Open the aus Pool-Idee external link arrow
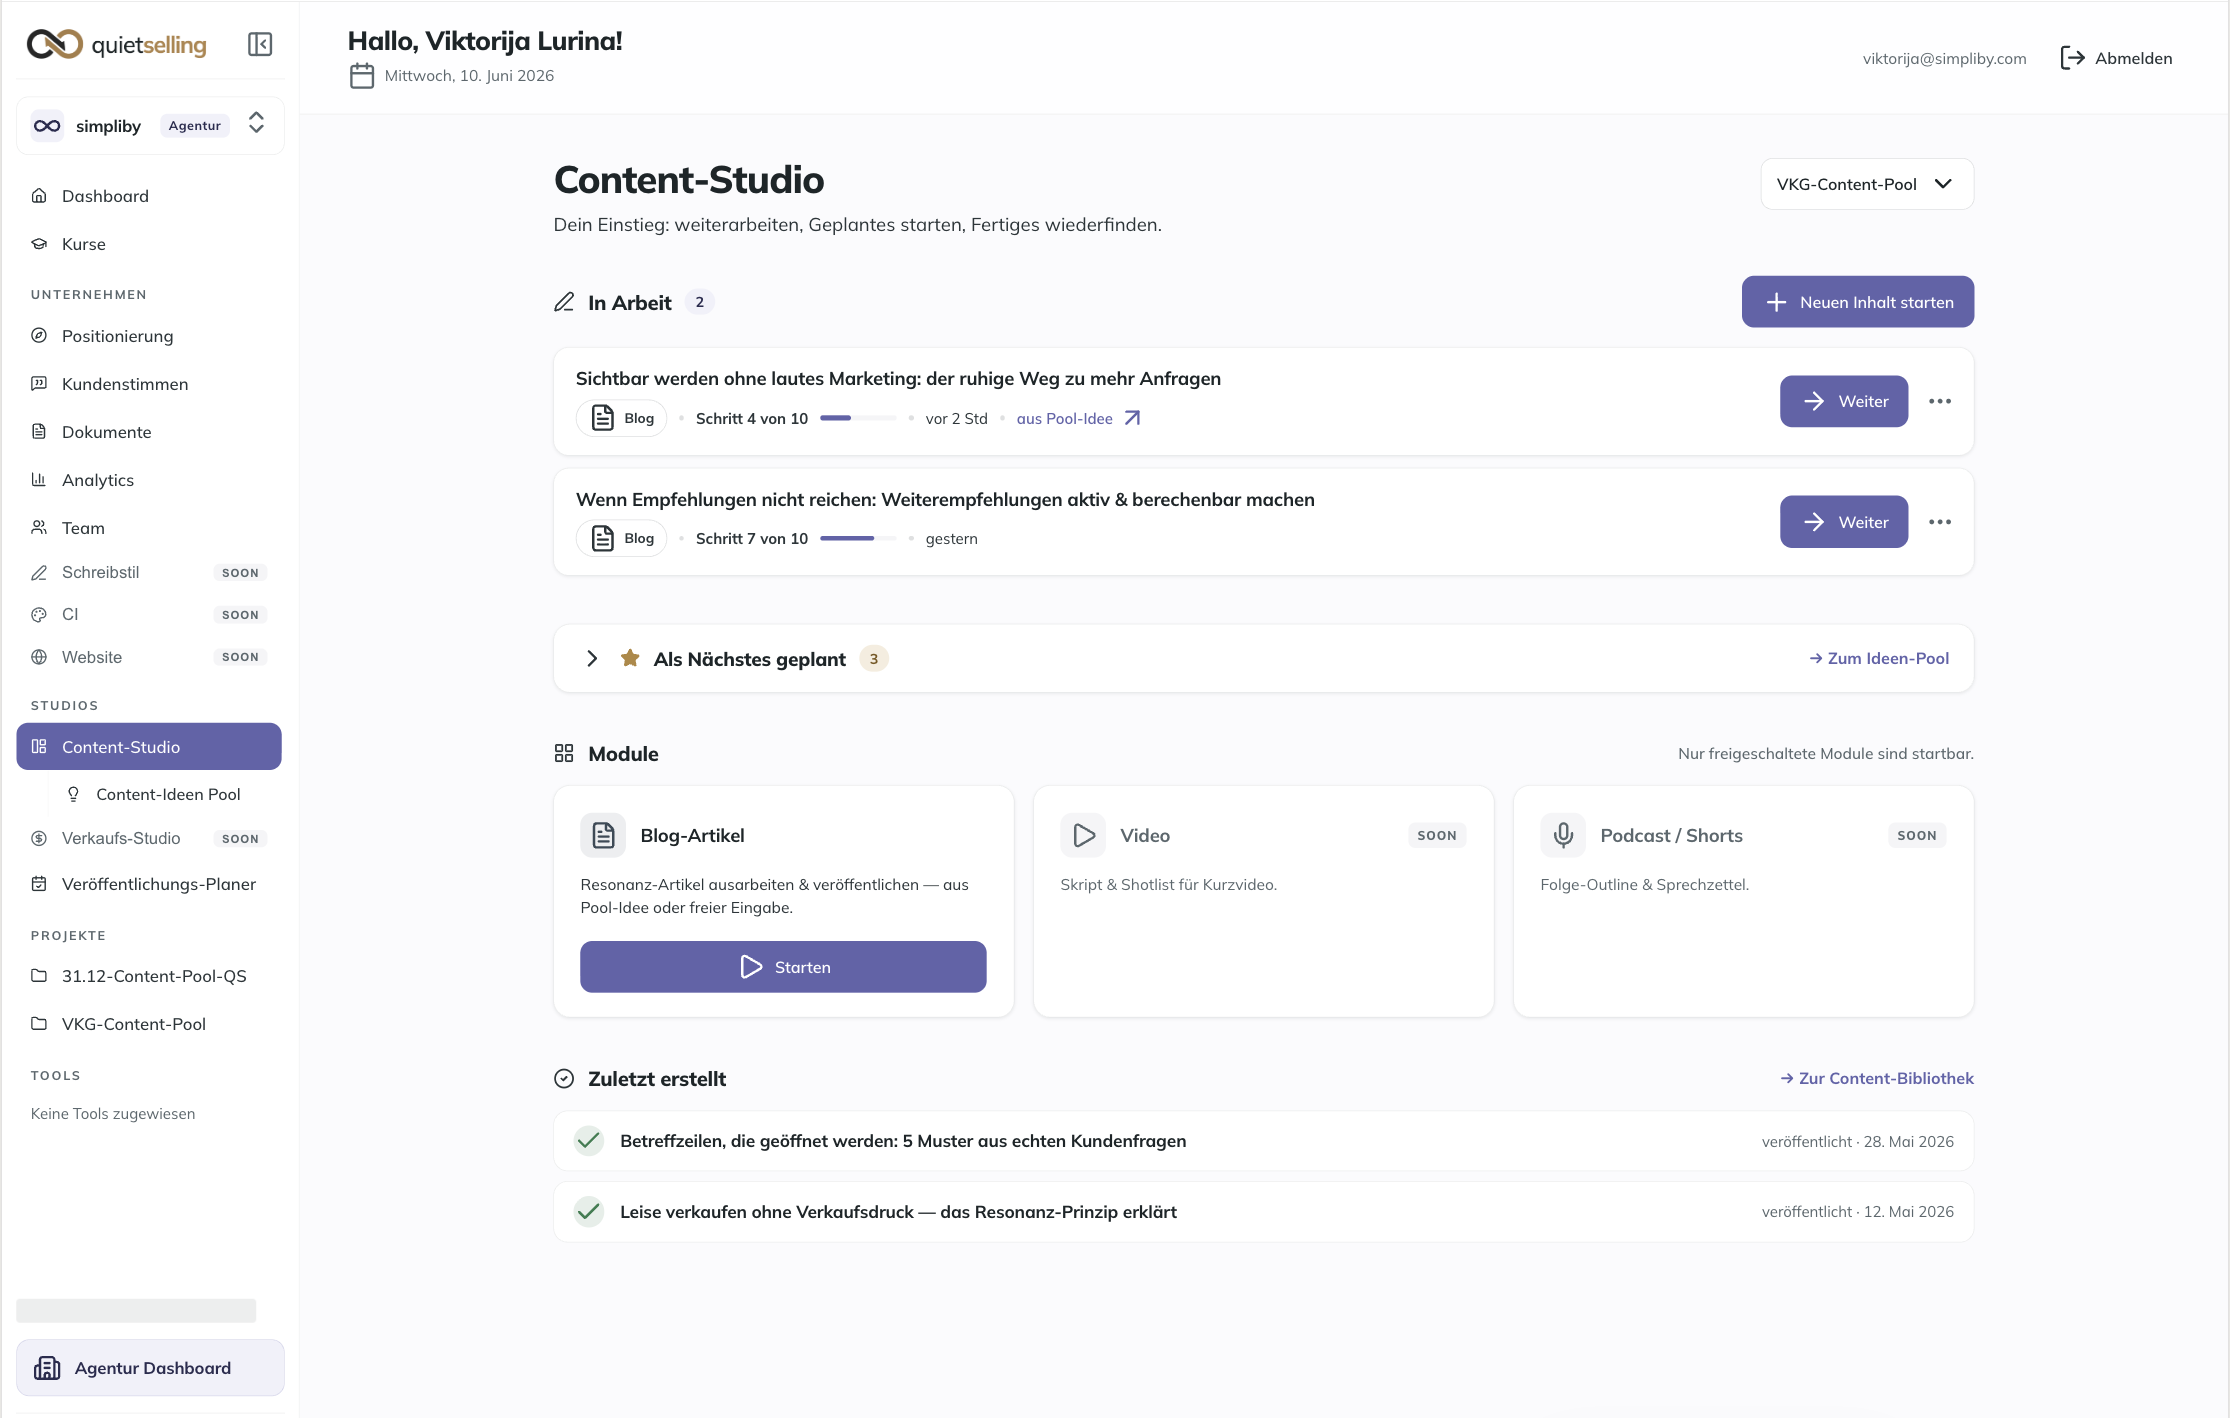This screenshot has height=1418, width=2230. (x=1132, y=418)
